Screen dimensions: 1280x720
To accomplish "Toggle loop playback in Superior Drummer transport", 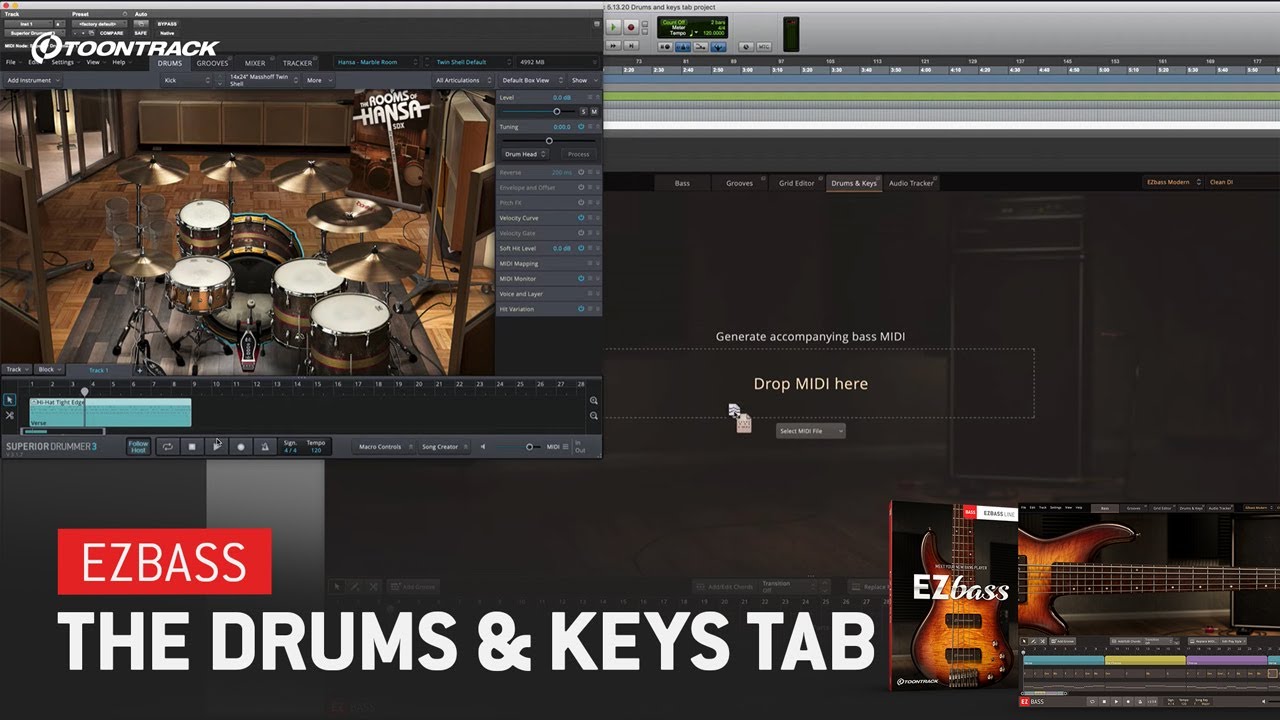I will click(168, 447).
